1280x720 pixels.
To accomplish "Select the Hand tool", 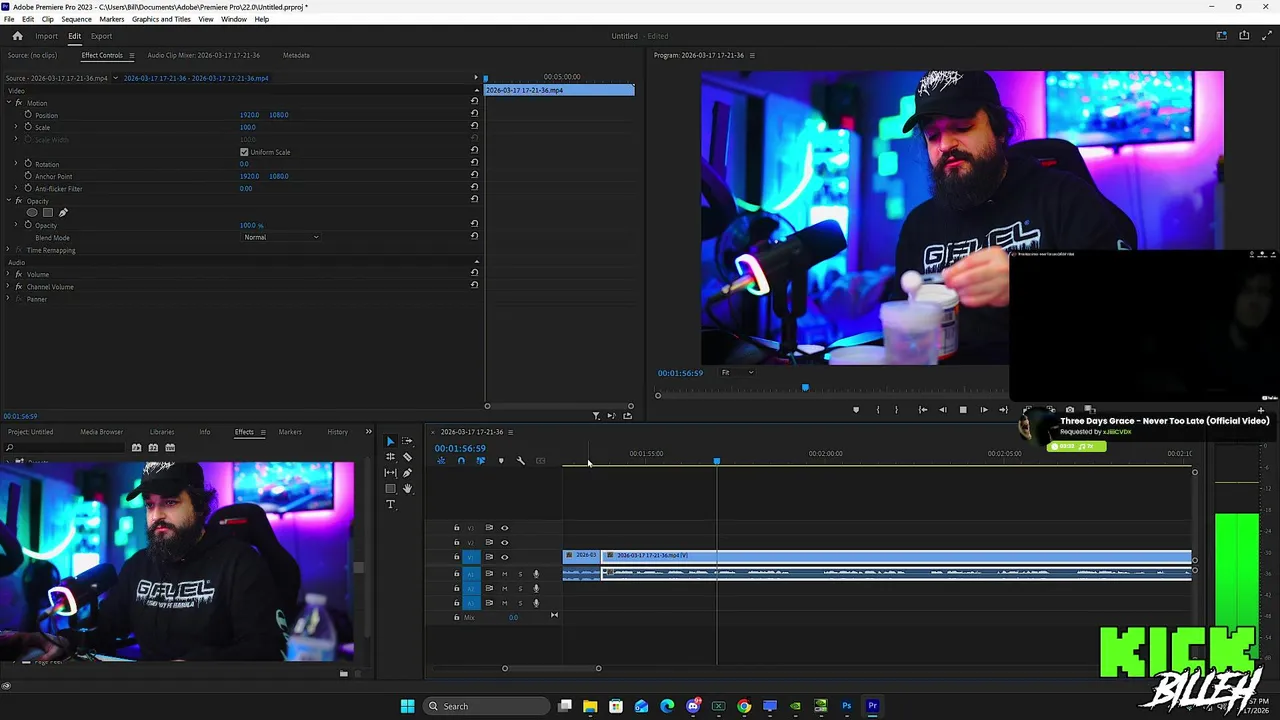I will (x=407, y=489).
